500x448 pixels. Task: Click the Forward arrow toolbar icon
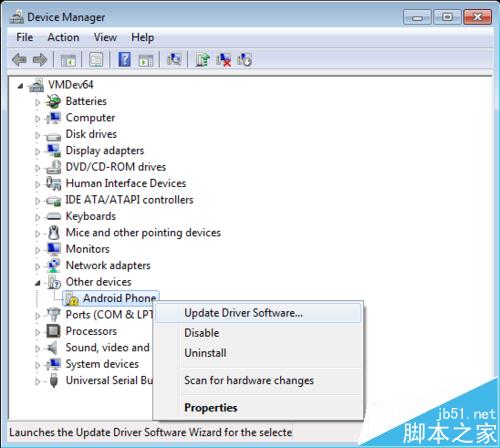(x=40, y=60)
